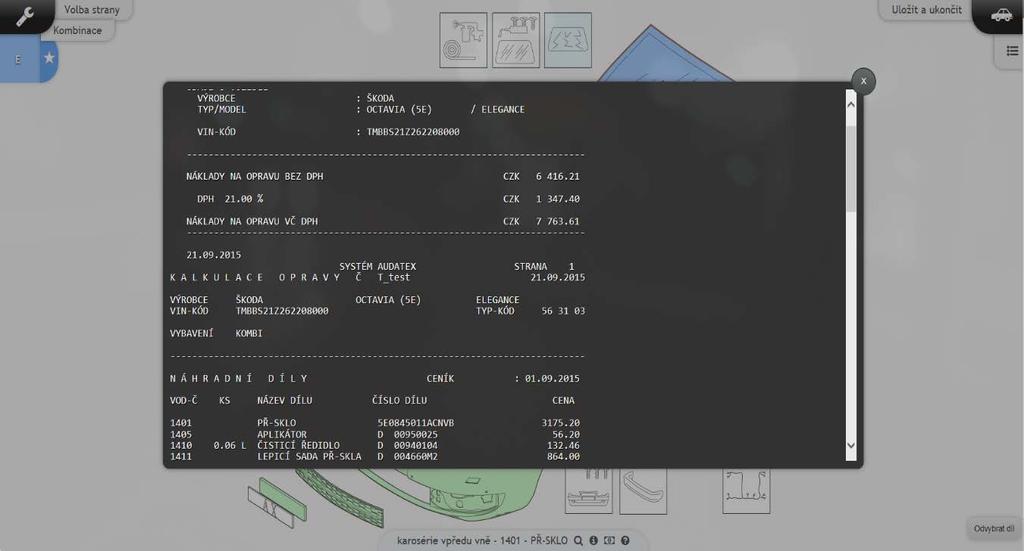1024x551 pixels.
Task: Open the car icon panel
Action: pos(1000,16)
